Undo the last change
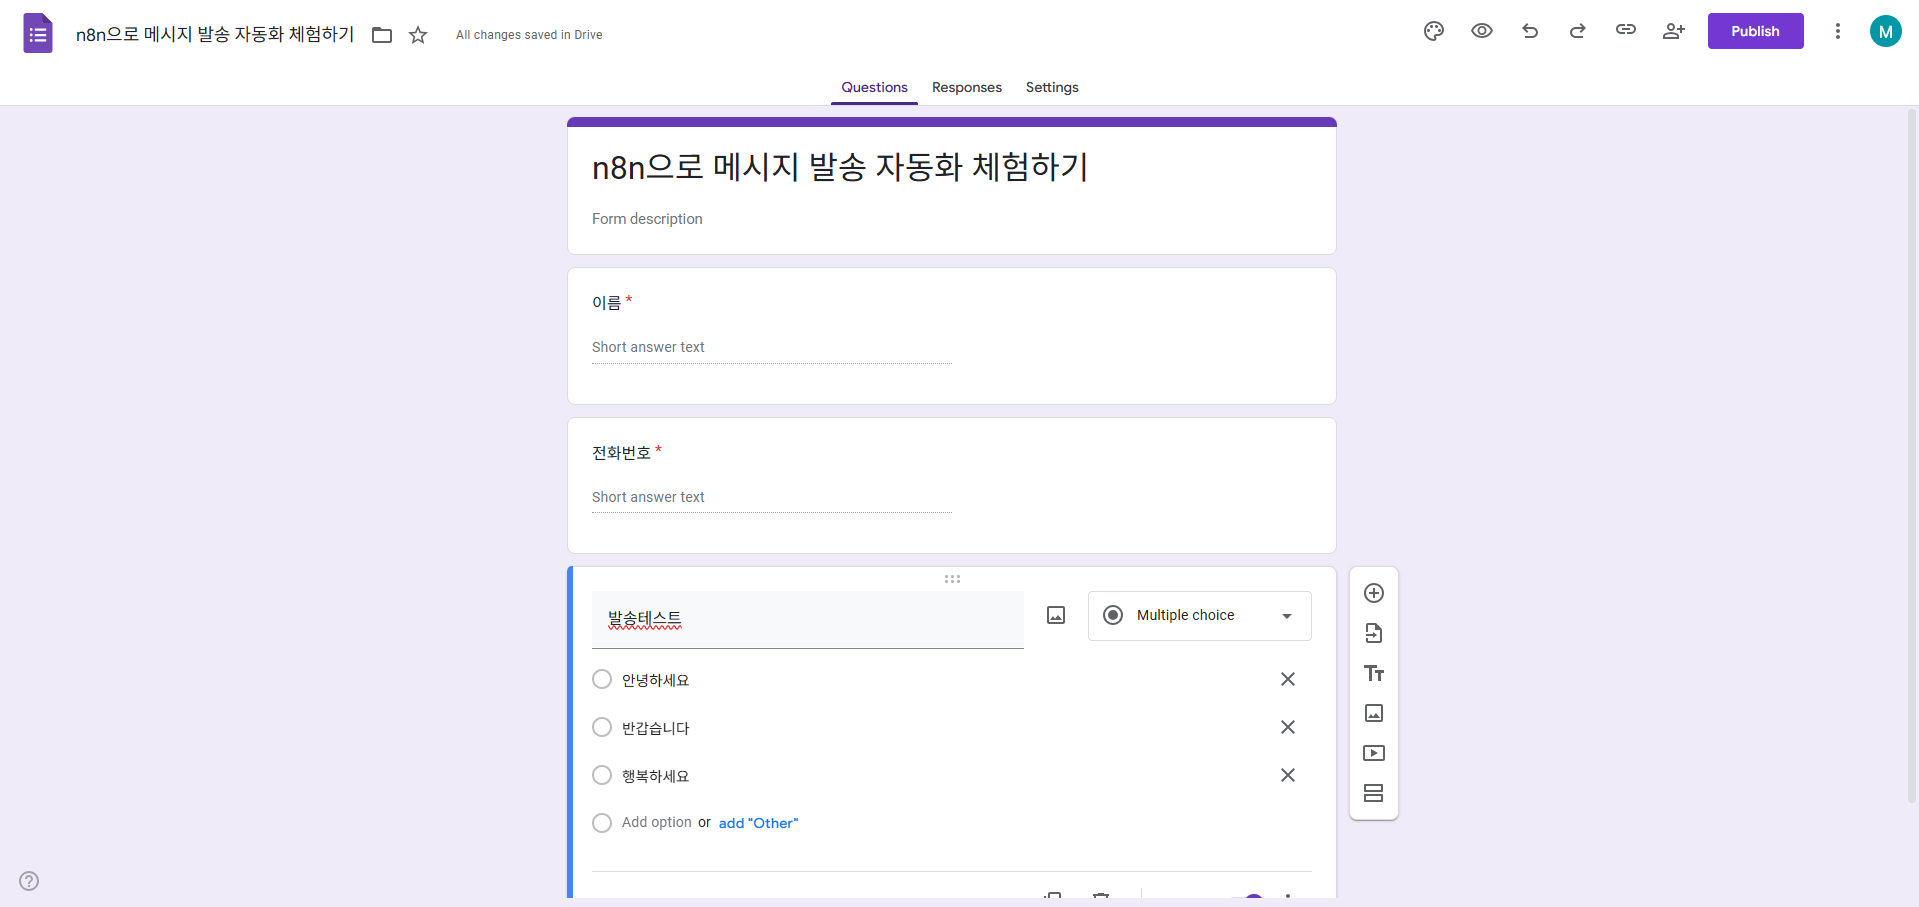The image size is (1919, 907). pyautogui.click(x=1529, y=31)
